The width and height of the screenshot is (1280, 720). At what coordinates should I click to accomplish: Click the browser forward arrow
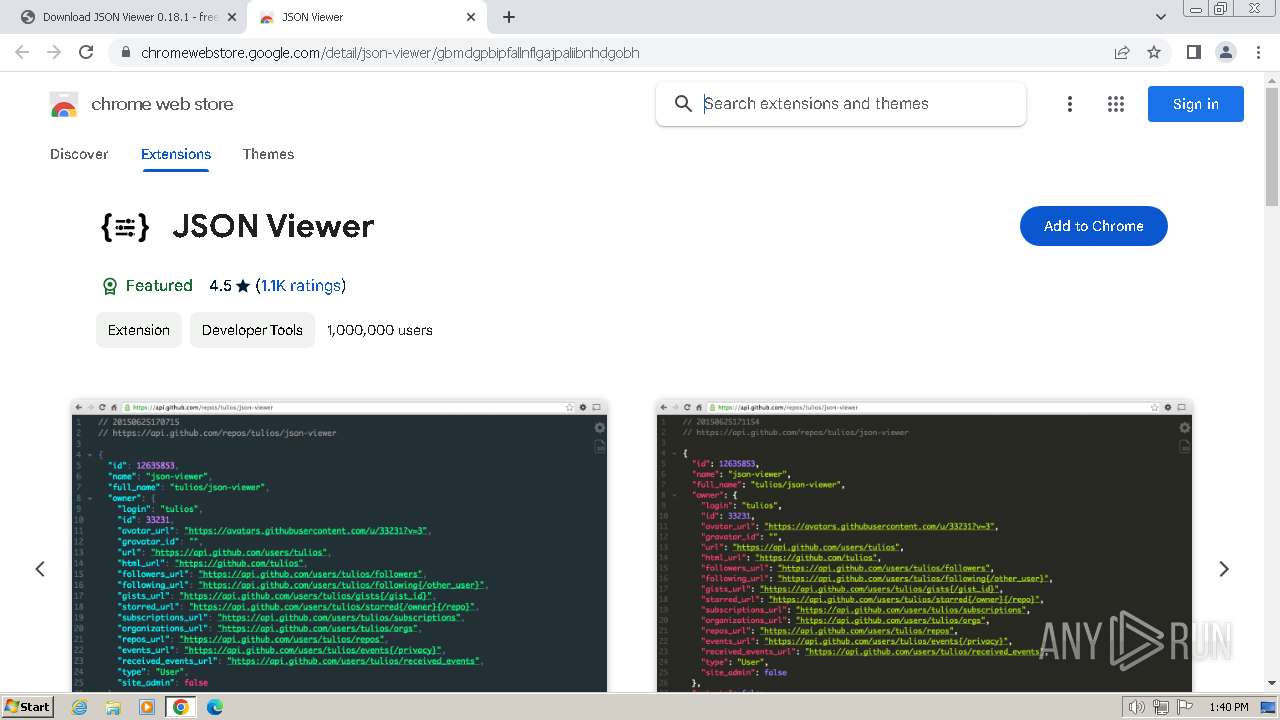tap(54, 52)
